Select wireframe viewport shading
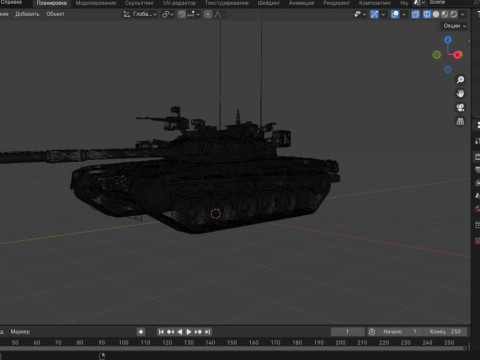 (x=427, y=14)
